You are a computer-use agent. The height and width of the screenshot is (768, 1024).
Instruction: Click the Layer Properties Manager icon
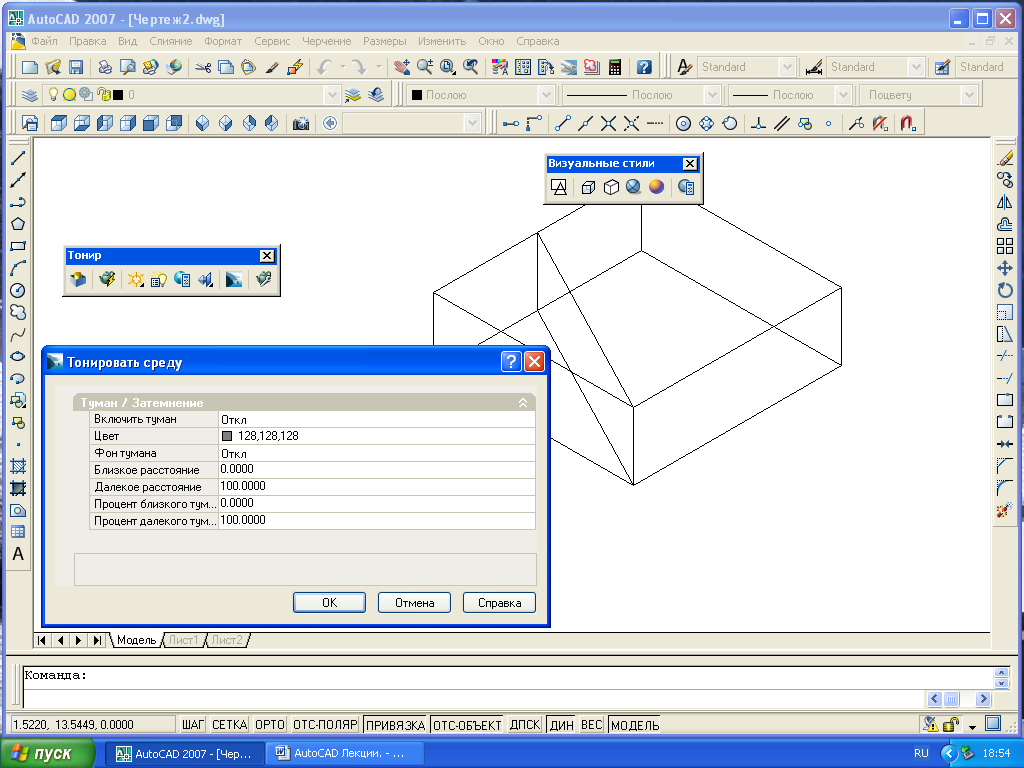point(29,95)
